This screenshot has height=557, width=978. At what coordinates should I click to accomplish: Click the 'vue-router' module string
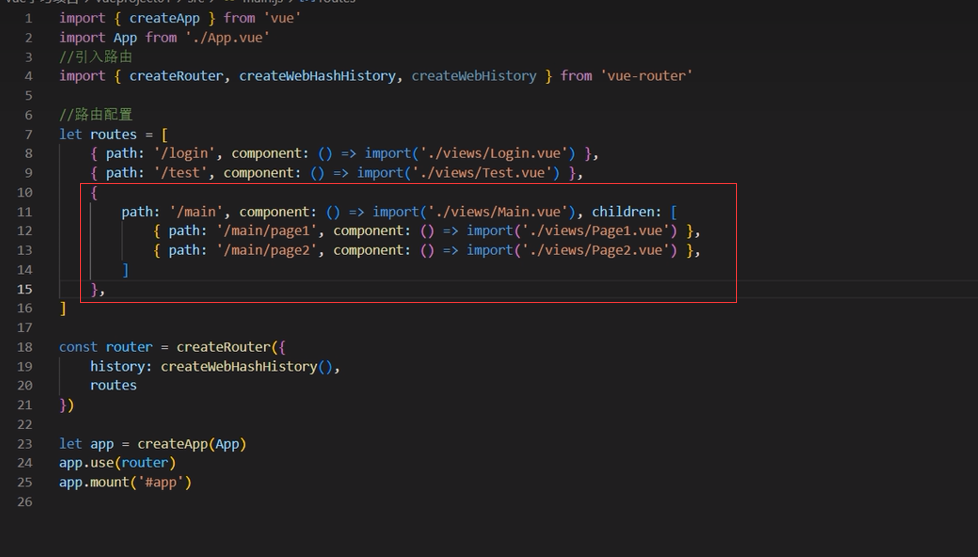tap(646, 76)
